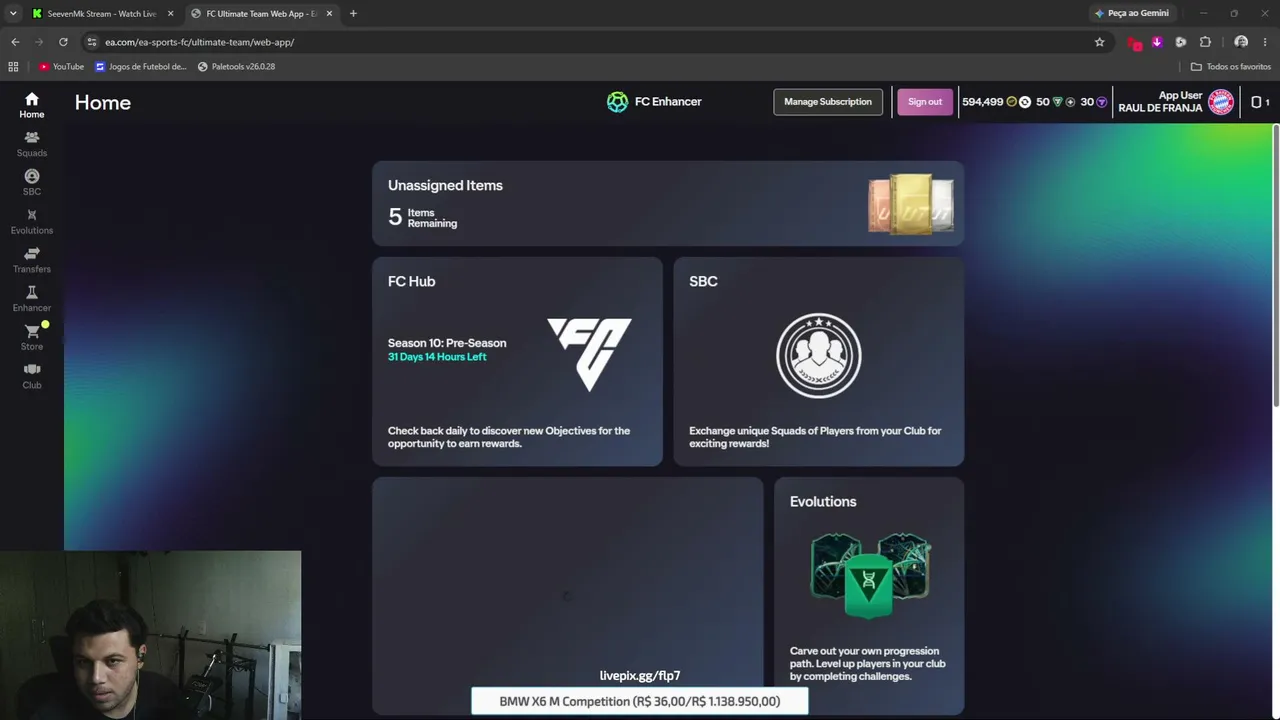Select the FC Ultimate Team Web App tab

pyautogui.click(x=262, y=14)
